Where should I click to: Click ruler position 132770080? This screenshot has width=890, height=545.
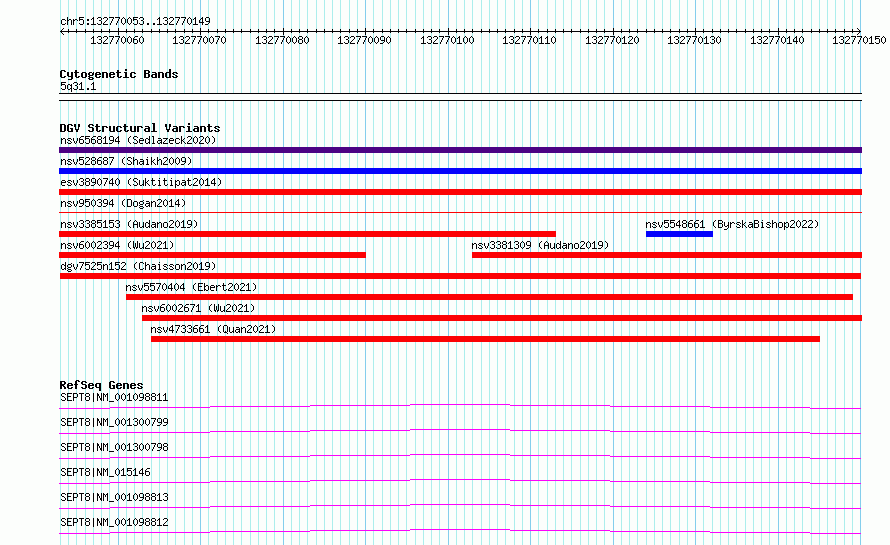[282, 40]
